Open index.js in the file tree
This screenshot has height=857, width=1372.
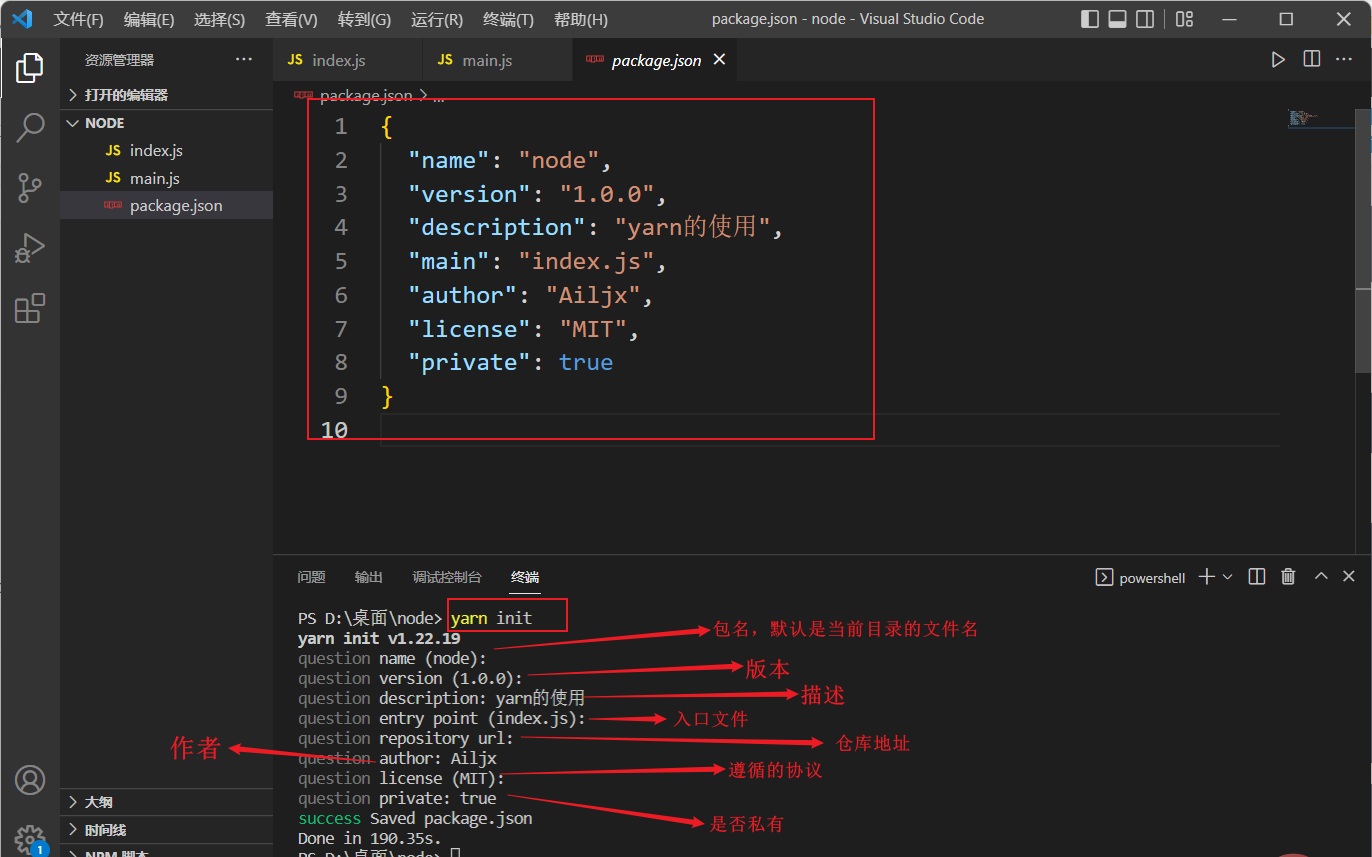166,150
